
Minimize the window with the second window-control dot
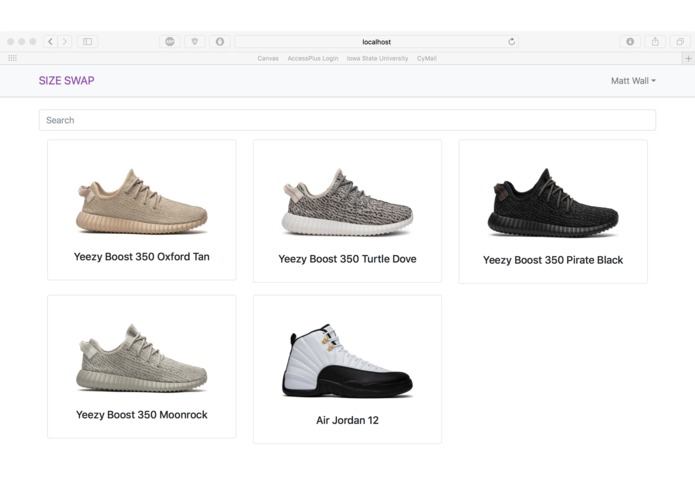pos(22,42)
